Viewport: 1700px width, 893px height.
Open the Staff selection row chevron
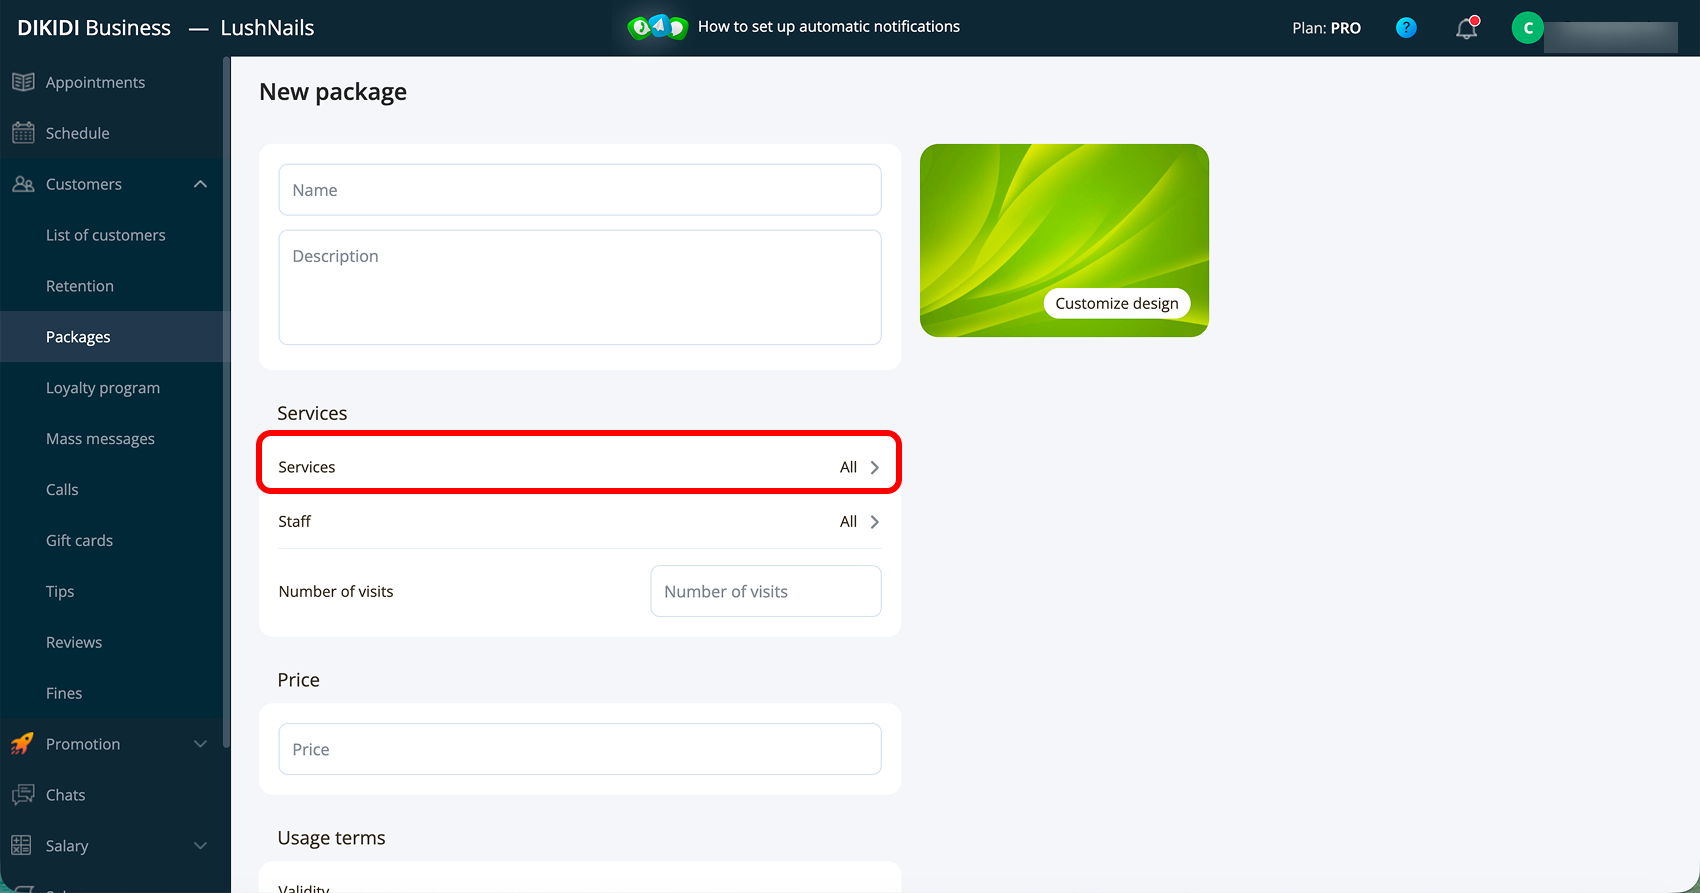pyautogui.click(x=875, y=522)
